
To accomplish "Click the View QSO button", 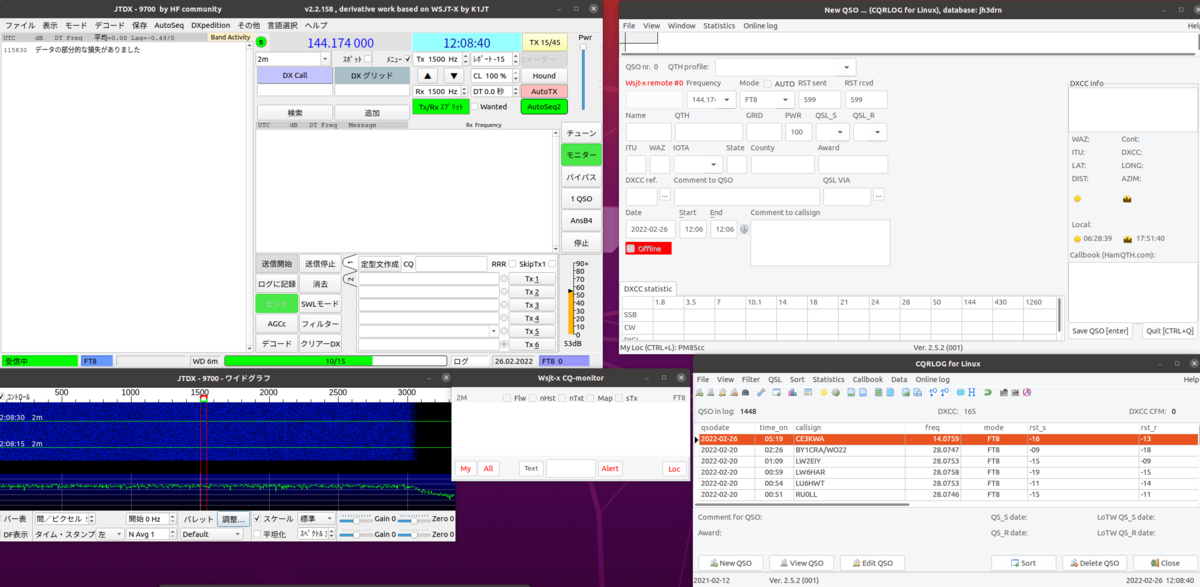I will (x=799, y=563).
